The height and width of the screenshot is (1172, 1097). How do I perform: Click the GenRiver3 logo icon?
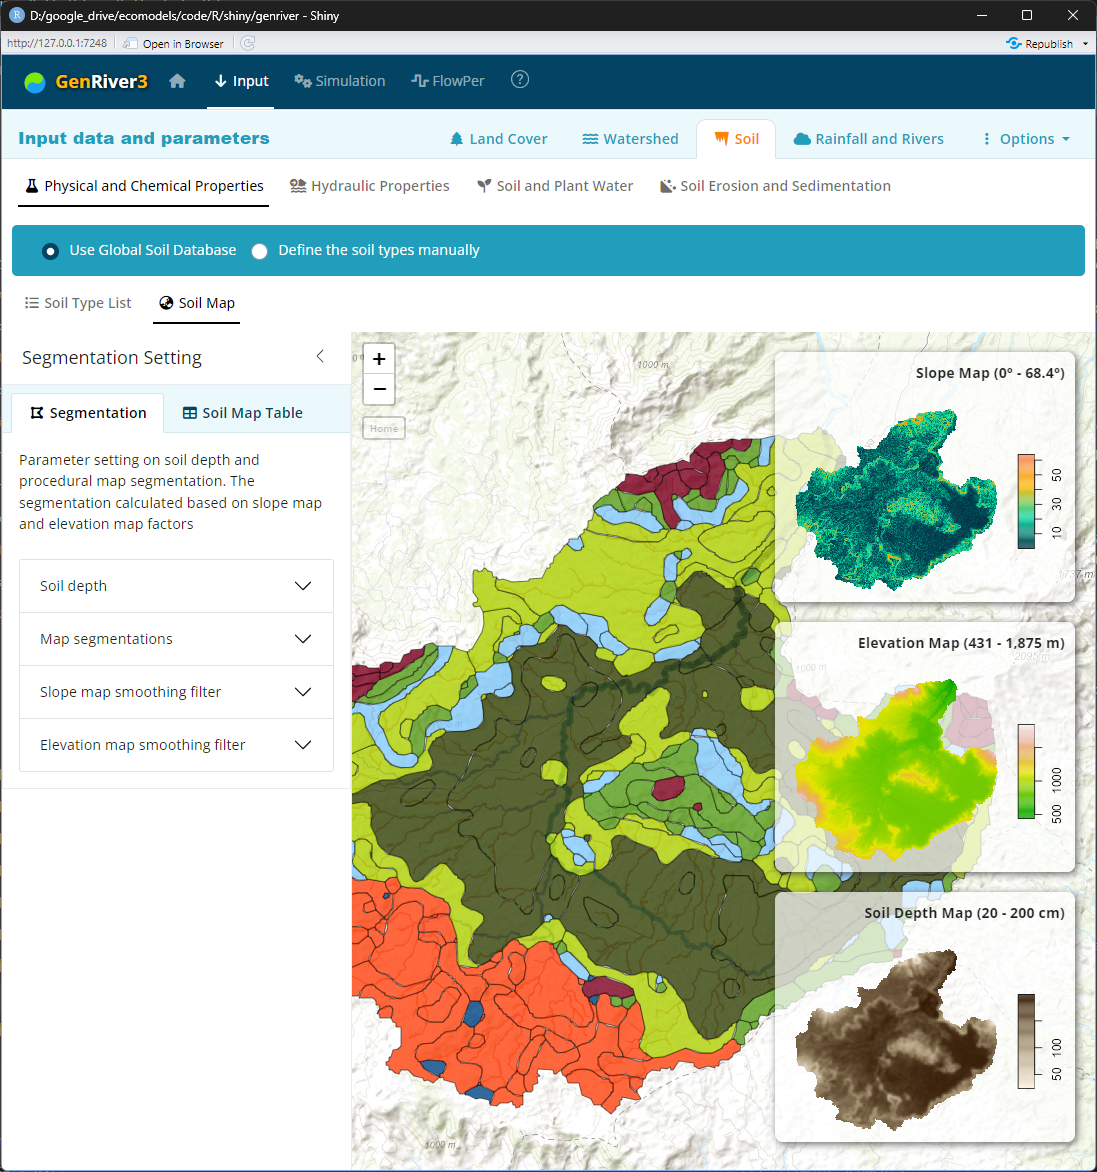34,81
